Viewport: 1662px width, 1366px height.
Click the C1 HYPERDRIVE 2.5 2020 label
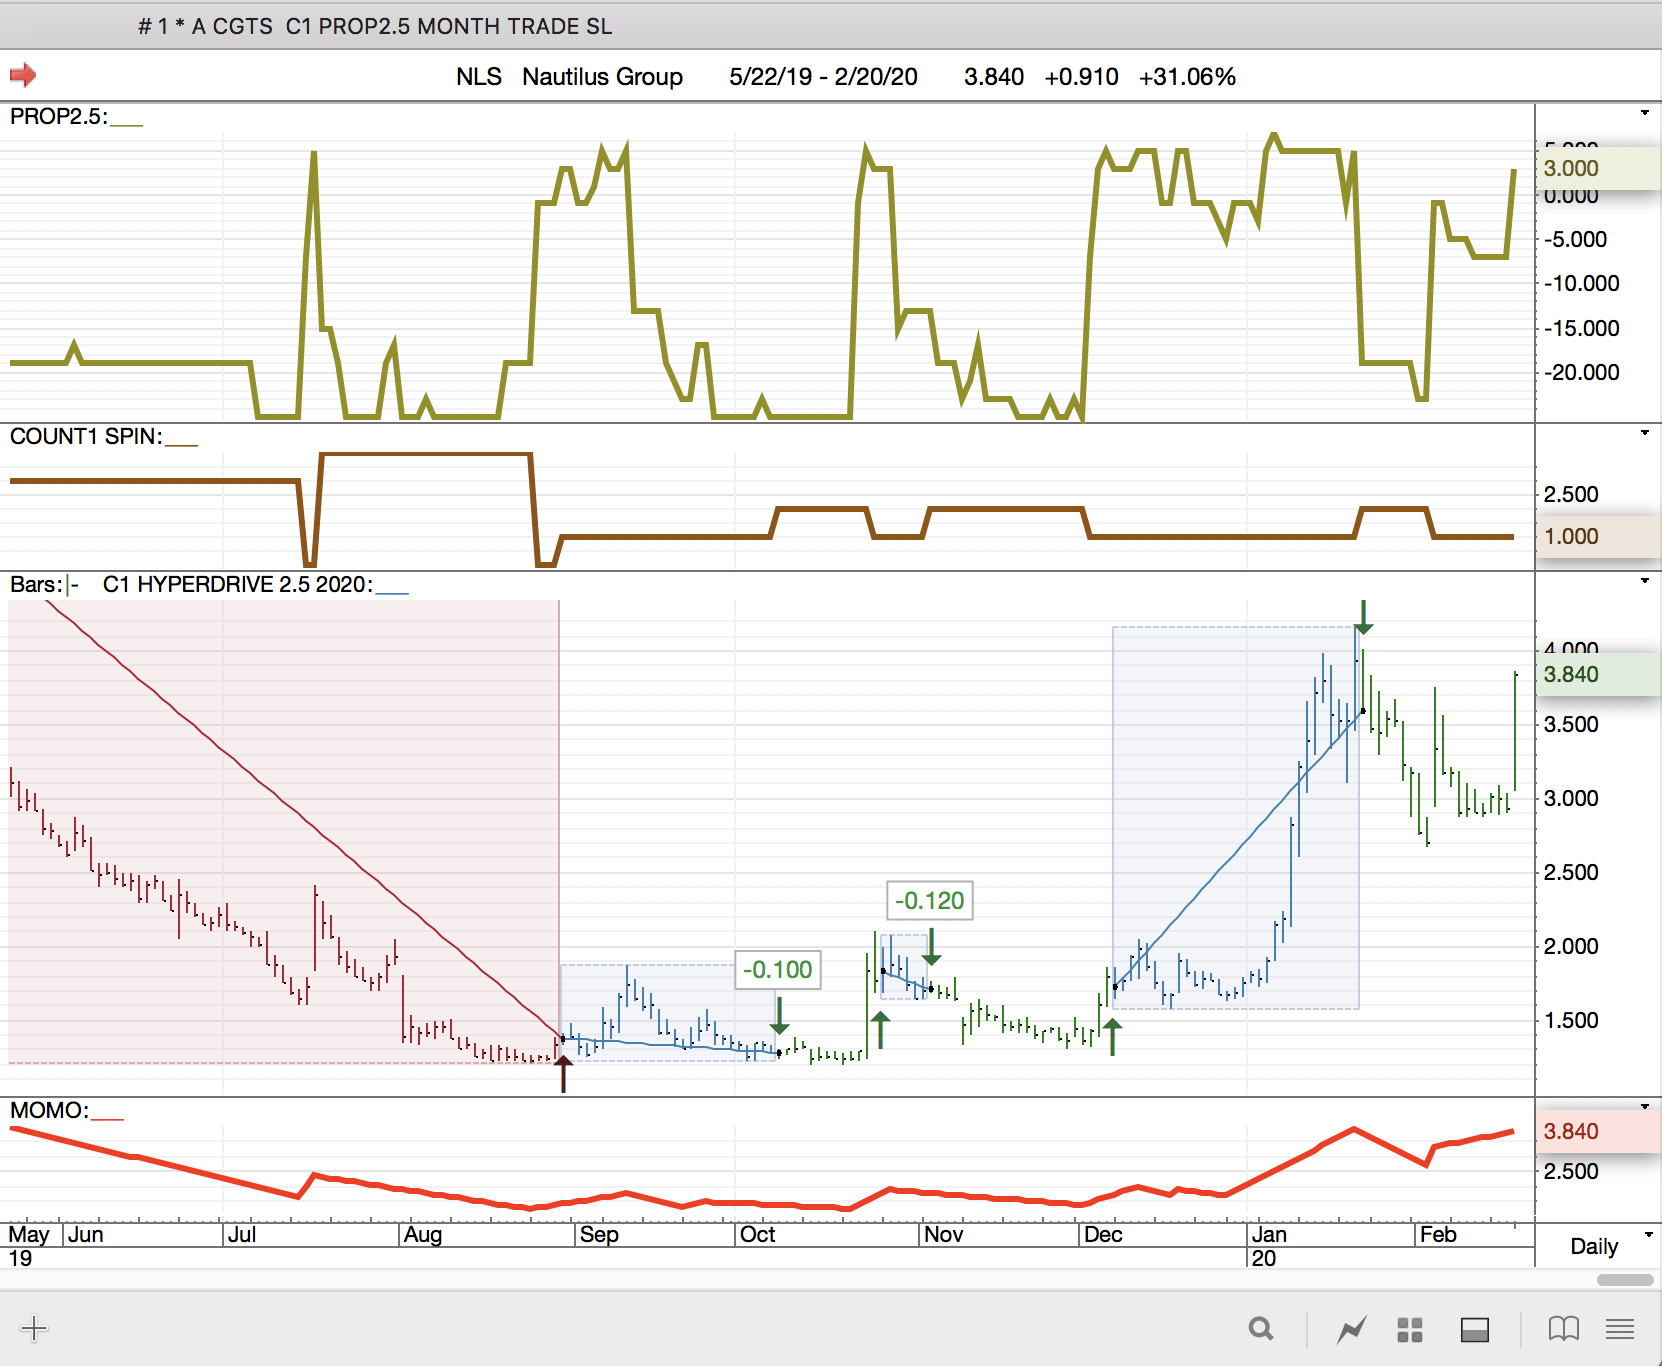click(238, 584)
